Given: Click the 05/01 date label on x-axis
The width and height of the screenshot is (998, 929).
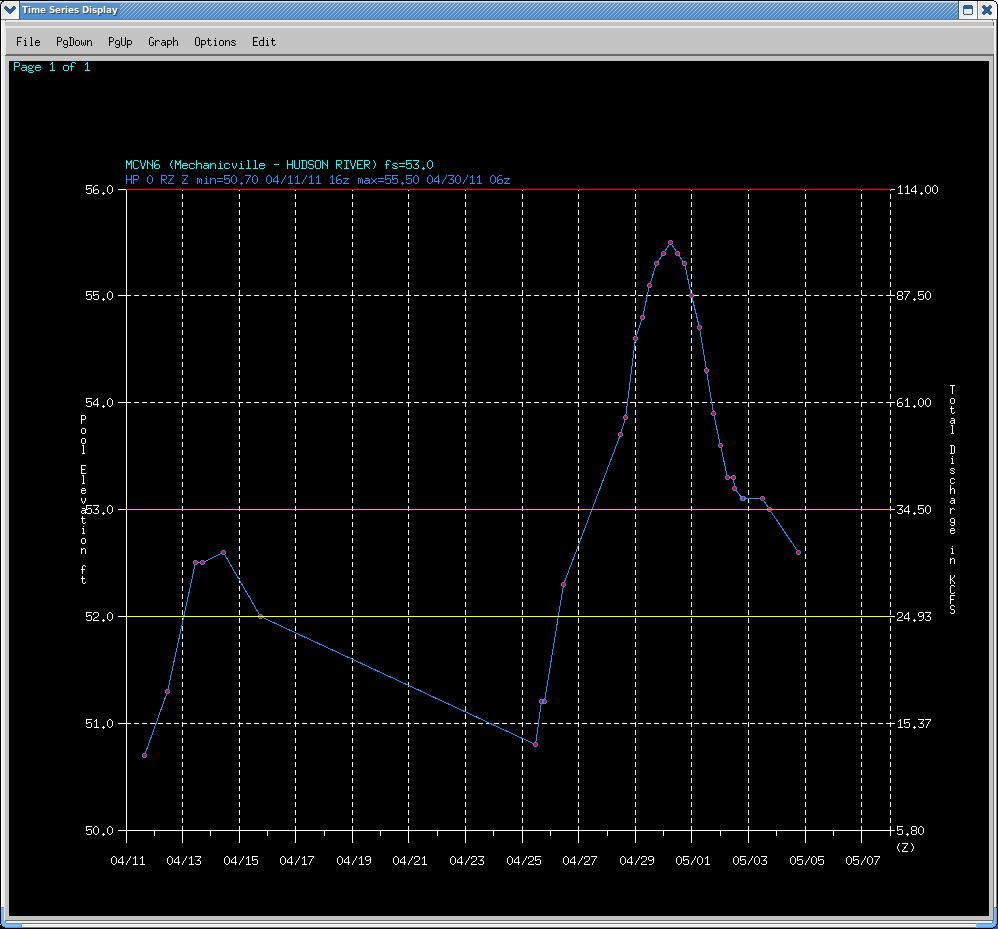Looking at the screenshot, I should [x=692, y=861].
